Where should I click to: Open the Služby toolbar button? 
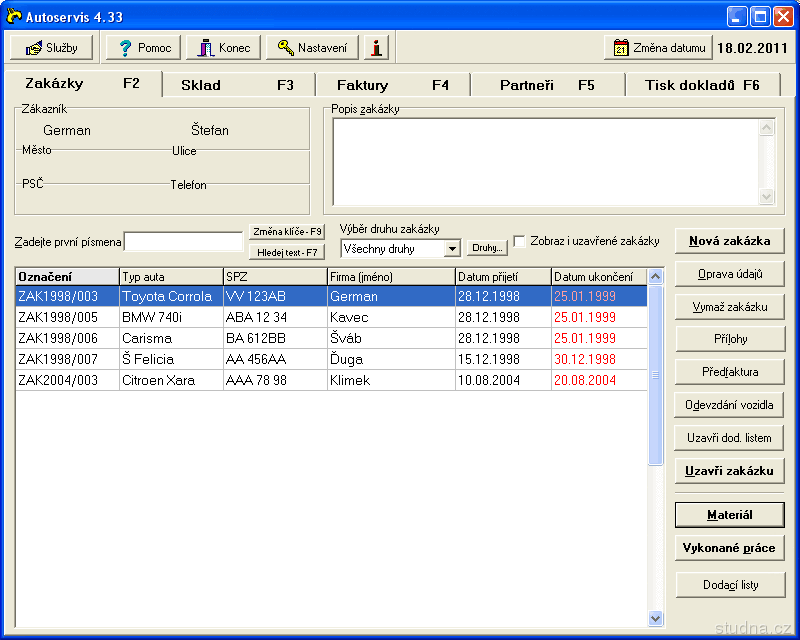coord(51,47)
